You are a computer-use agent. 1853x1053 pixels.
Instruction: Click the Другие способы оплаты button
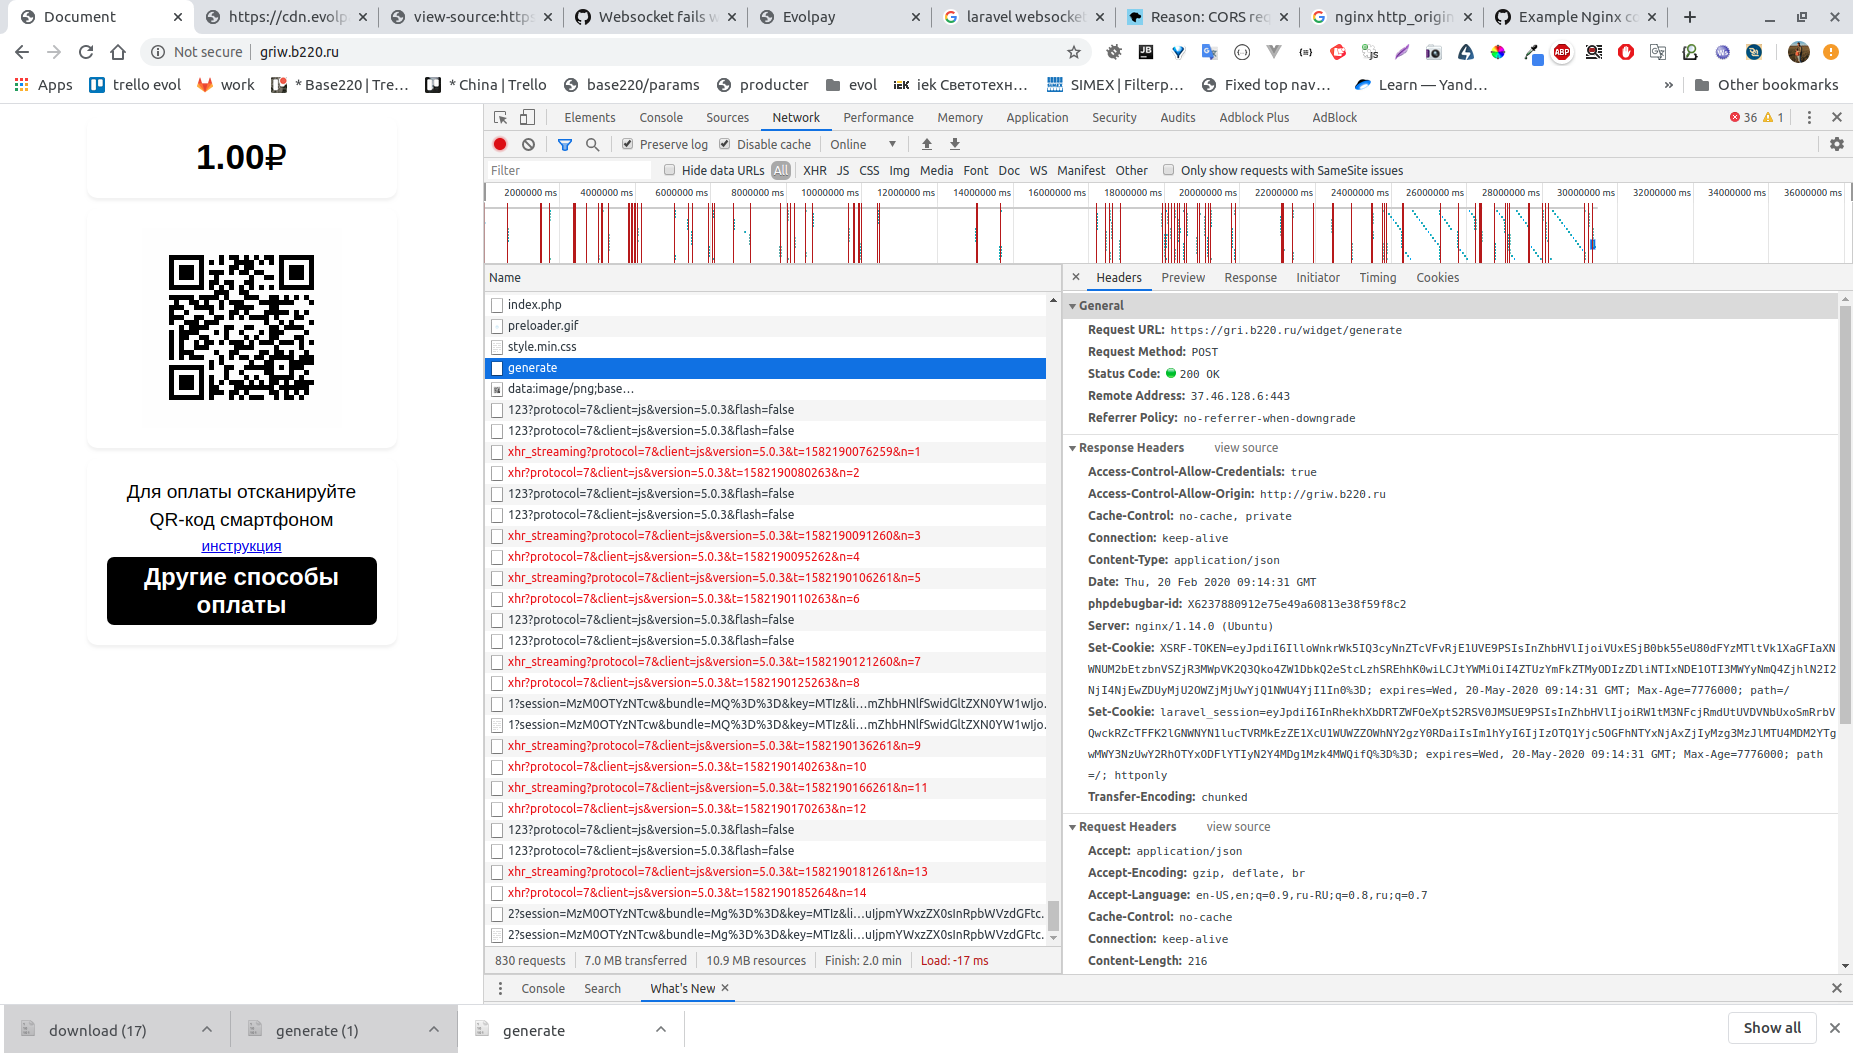click(x=242, y=591)
